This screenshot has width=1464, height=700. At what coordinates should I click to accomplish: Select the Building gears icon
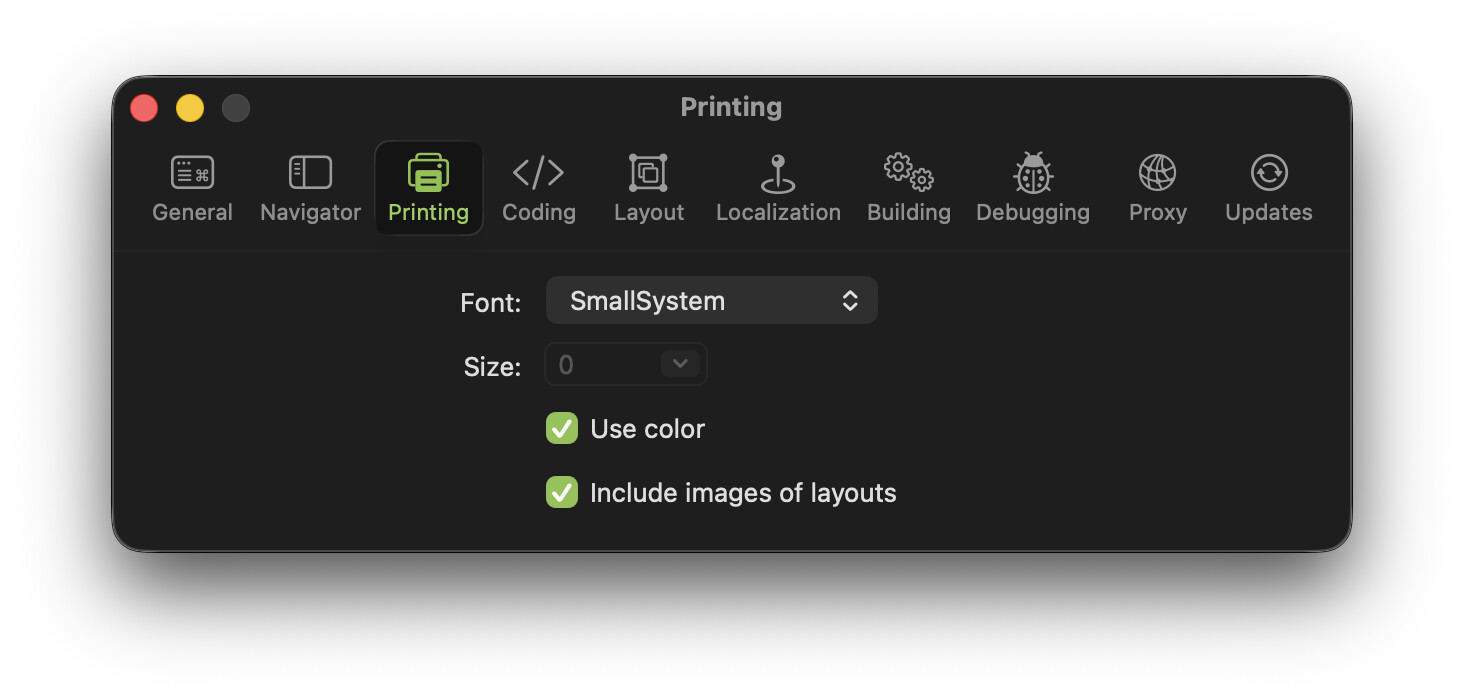coord(908,174)
